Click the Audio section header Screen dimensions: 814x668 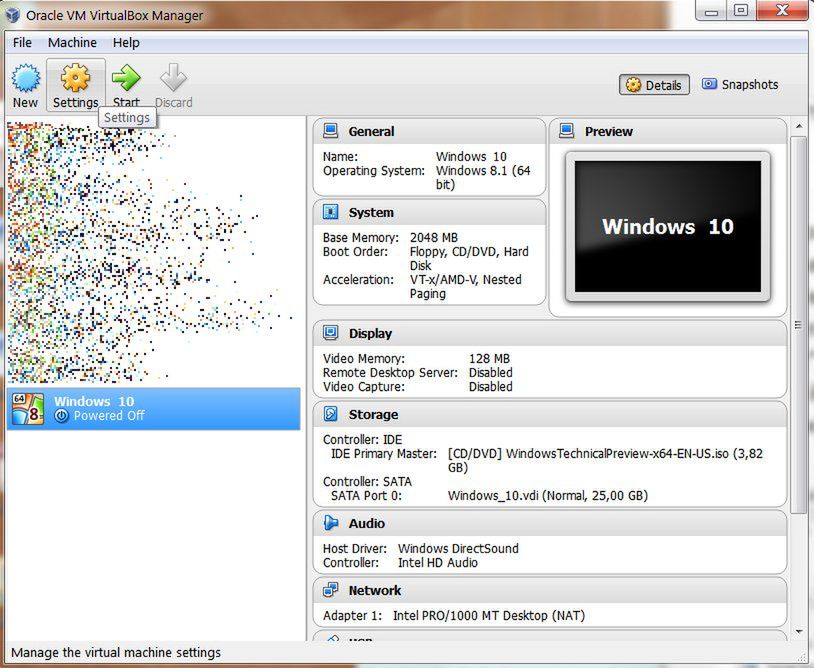550,523
